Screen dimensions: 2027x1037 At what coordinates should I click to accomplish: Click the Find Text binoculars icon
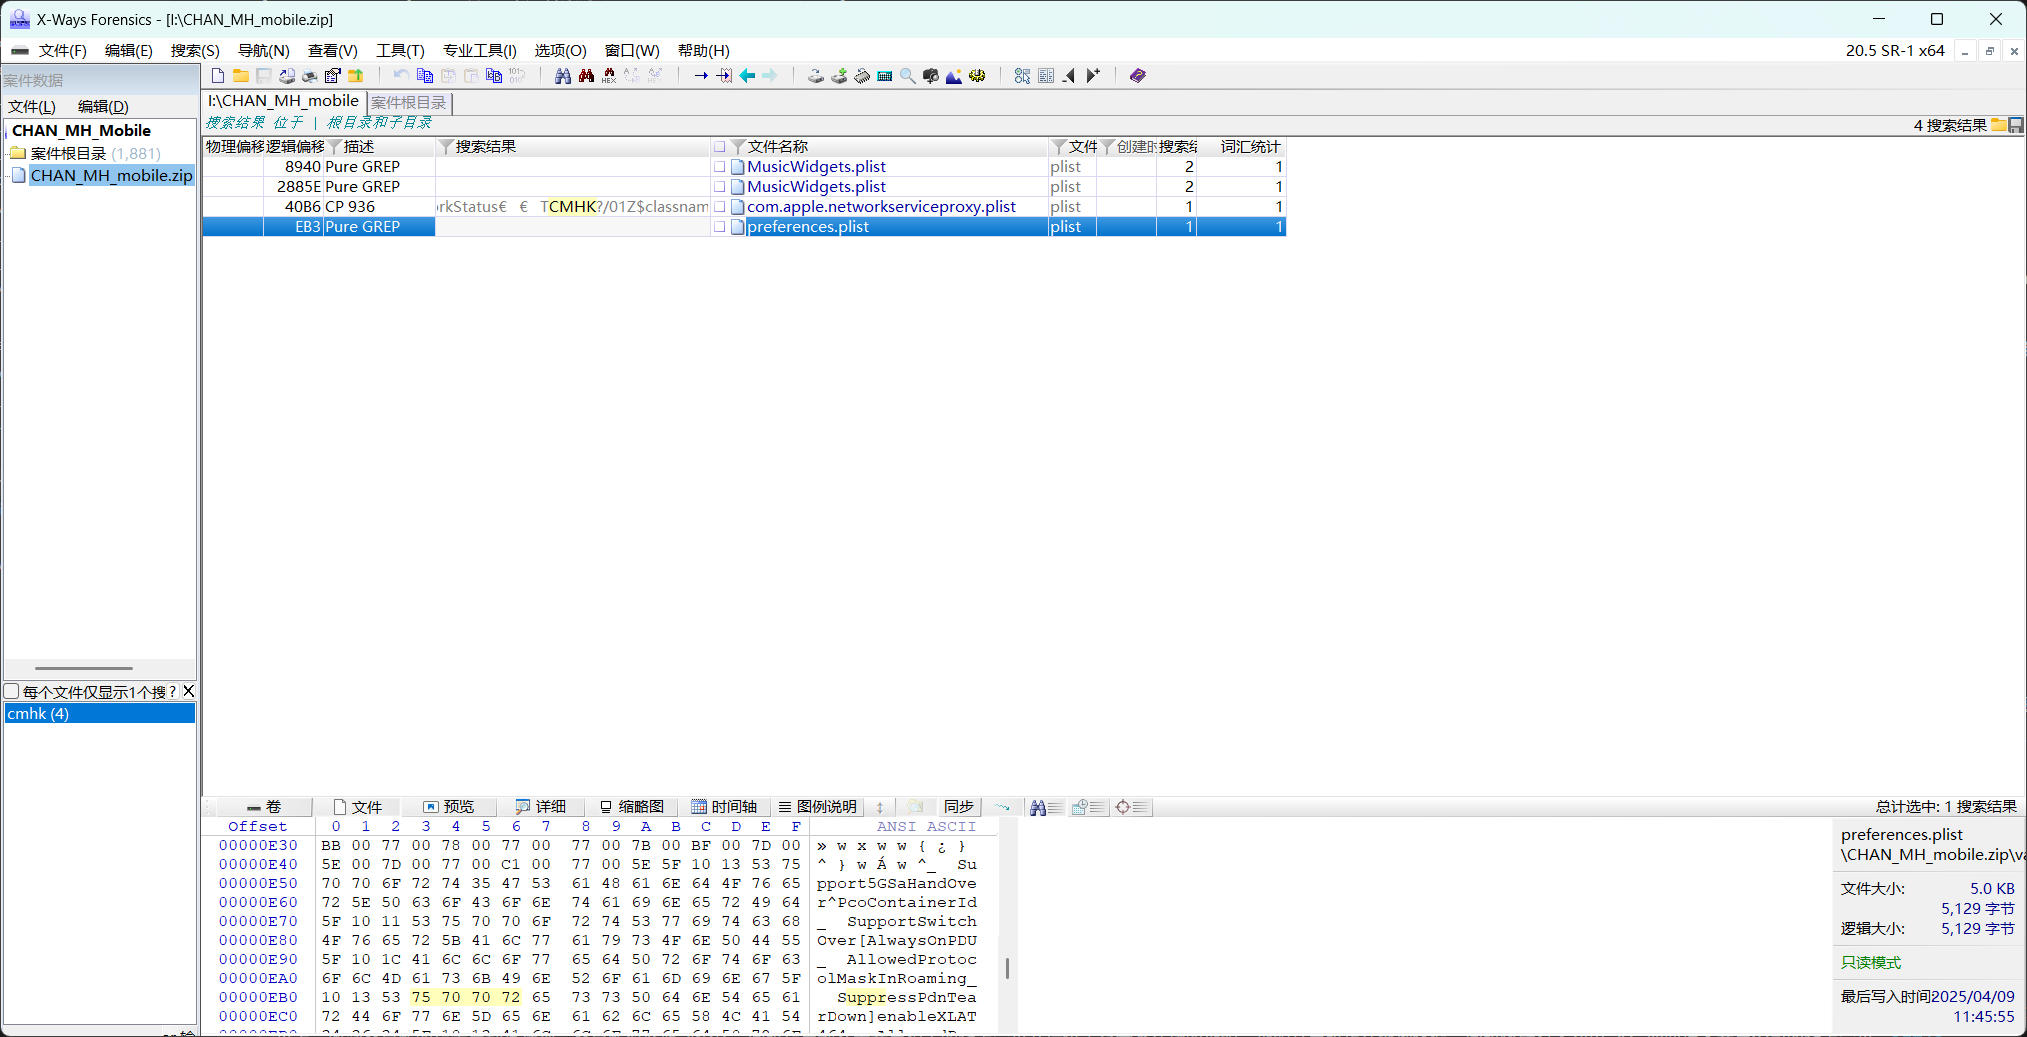pos(563,76)
